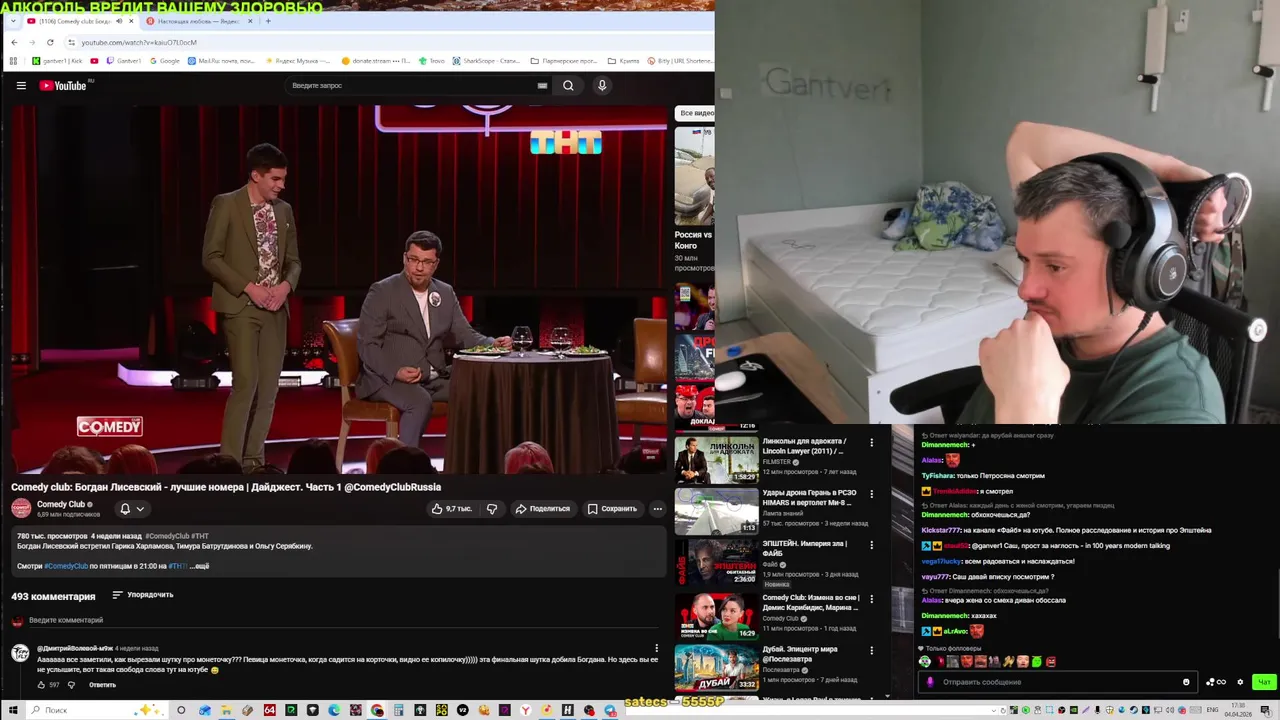Screen dimensions: 1280x720
Task: Open the Comedy Club channel avatar
Action: click(21, 509)
